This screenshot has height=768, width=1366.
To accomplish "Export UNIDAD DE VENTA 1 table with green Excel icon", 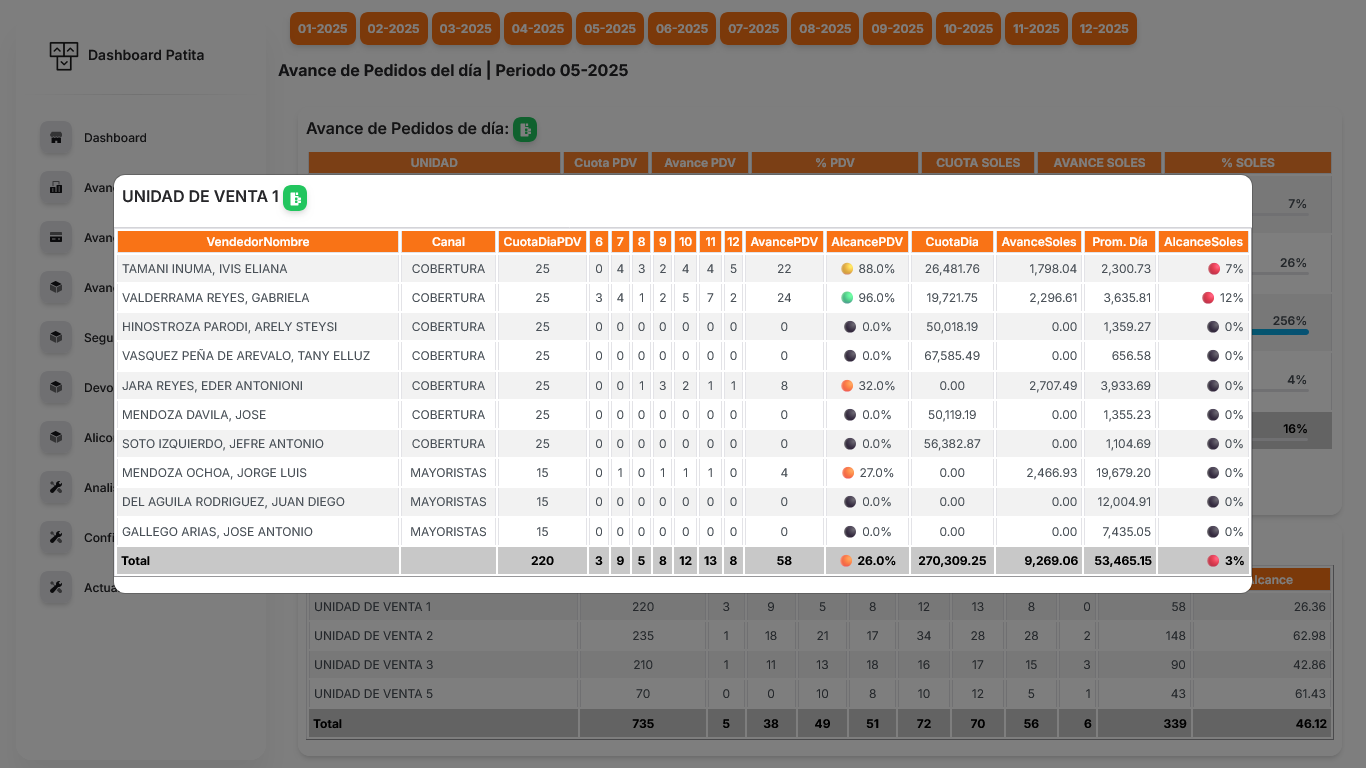I will click(297, 197).
